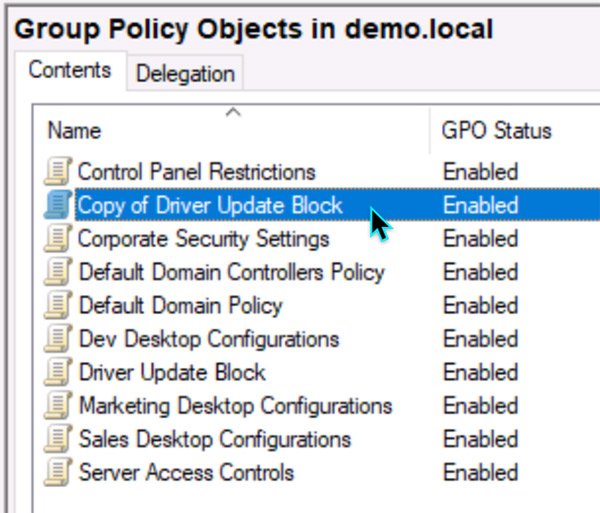
Task: Click the Default Domain Policy GPO icon
Action: coord(60,305)
